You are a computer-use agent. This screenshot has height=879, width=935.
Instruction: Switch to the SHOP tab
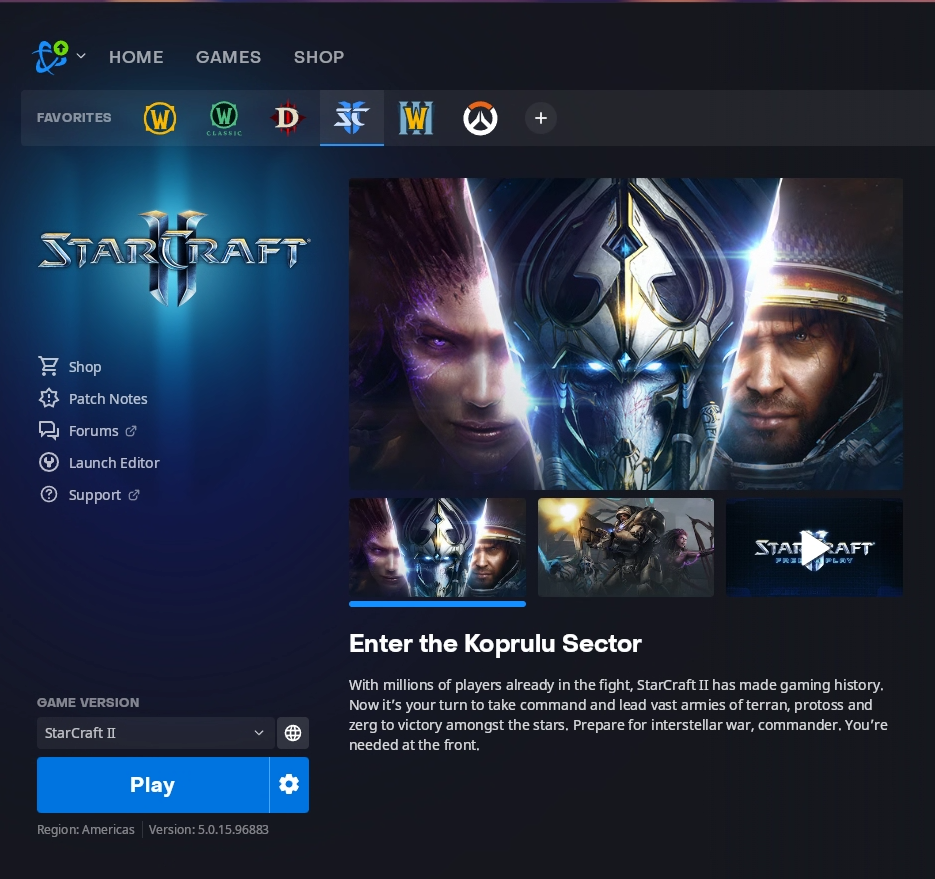pos(319,57)
